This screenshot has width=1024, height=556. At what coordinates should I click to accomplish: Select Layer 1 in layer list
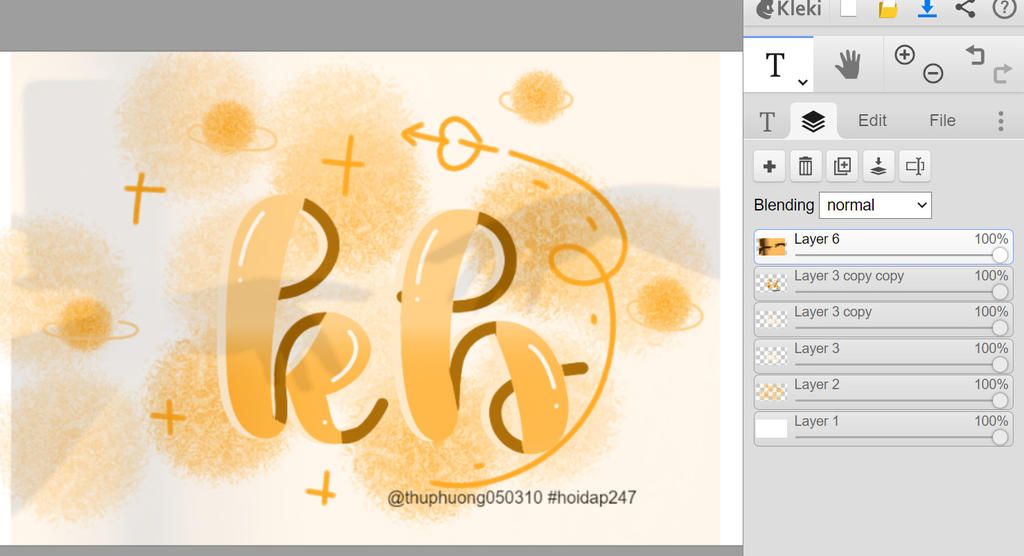(884, 429)
